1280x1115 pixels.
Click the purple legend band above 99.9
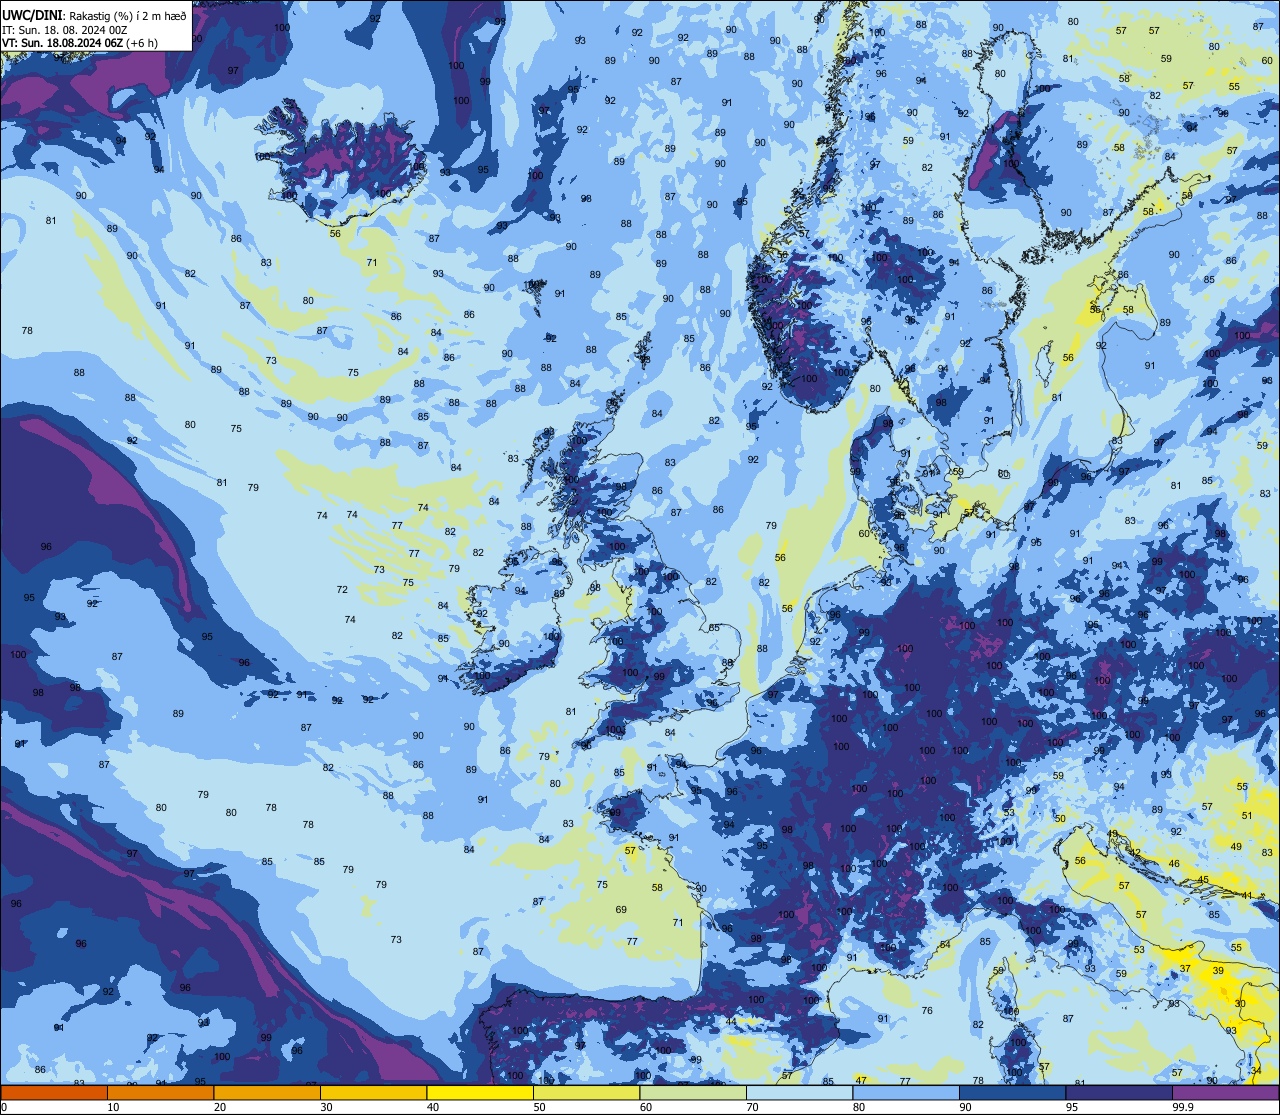(1225, 1092)
